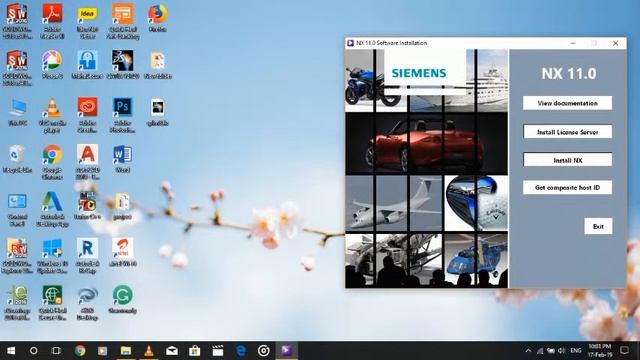This screenshot has height=360, width=640.
Task: Open Microsoft Edge from the taskbar
Action: pyautogui.click(x=241, y=351)
